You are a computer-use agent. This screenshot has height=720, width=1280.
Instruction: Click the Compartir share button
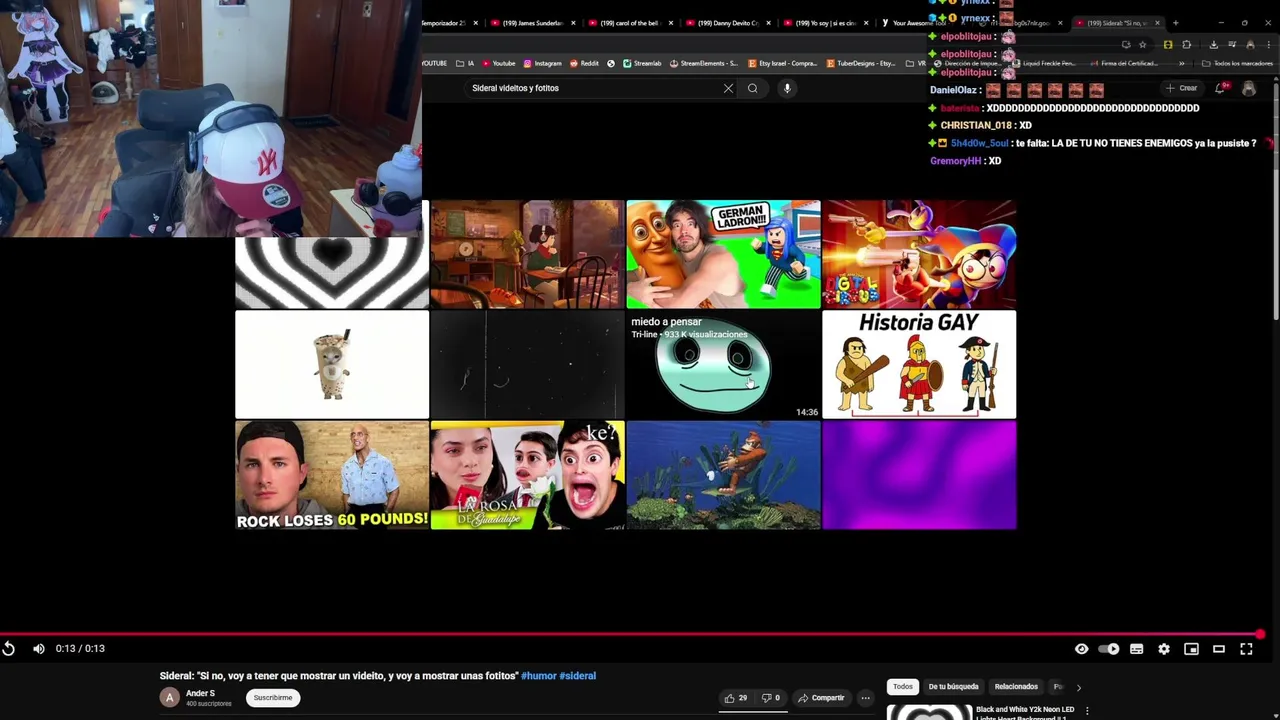821,698
